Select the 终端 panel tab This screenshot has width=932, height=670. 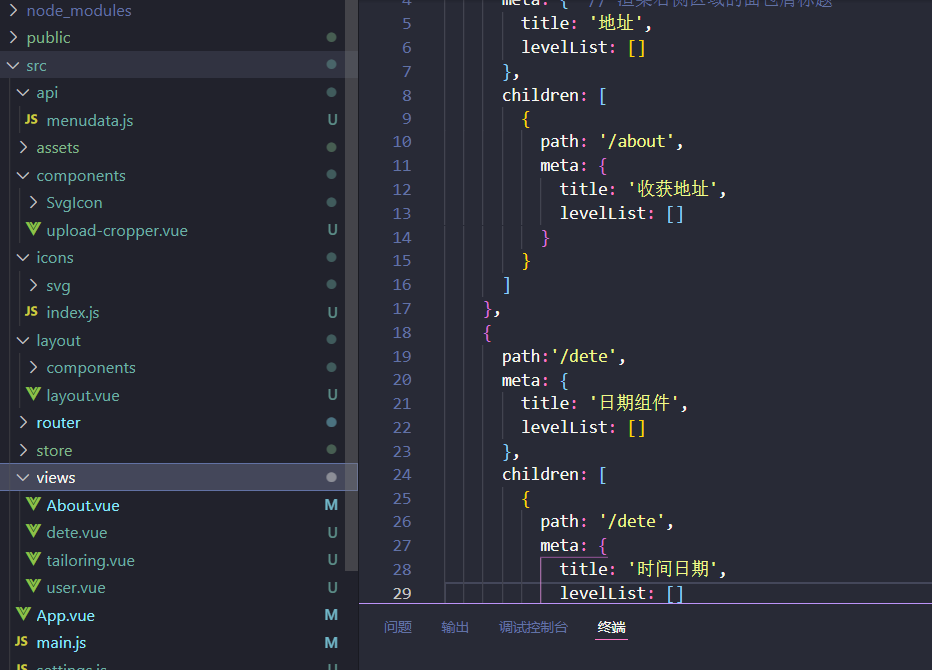612,627
